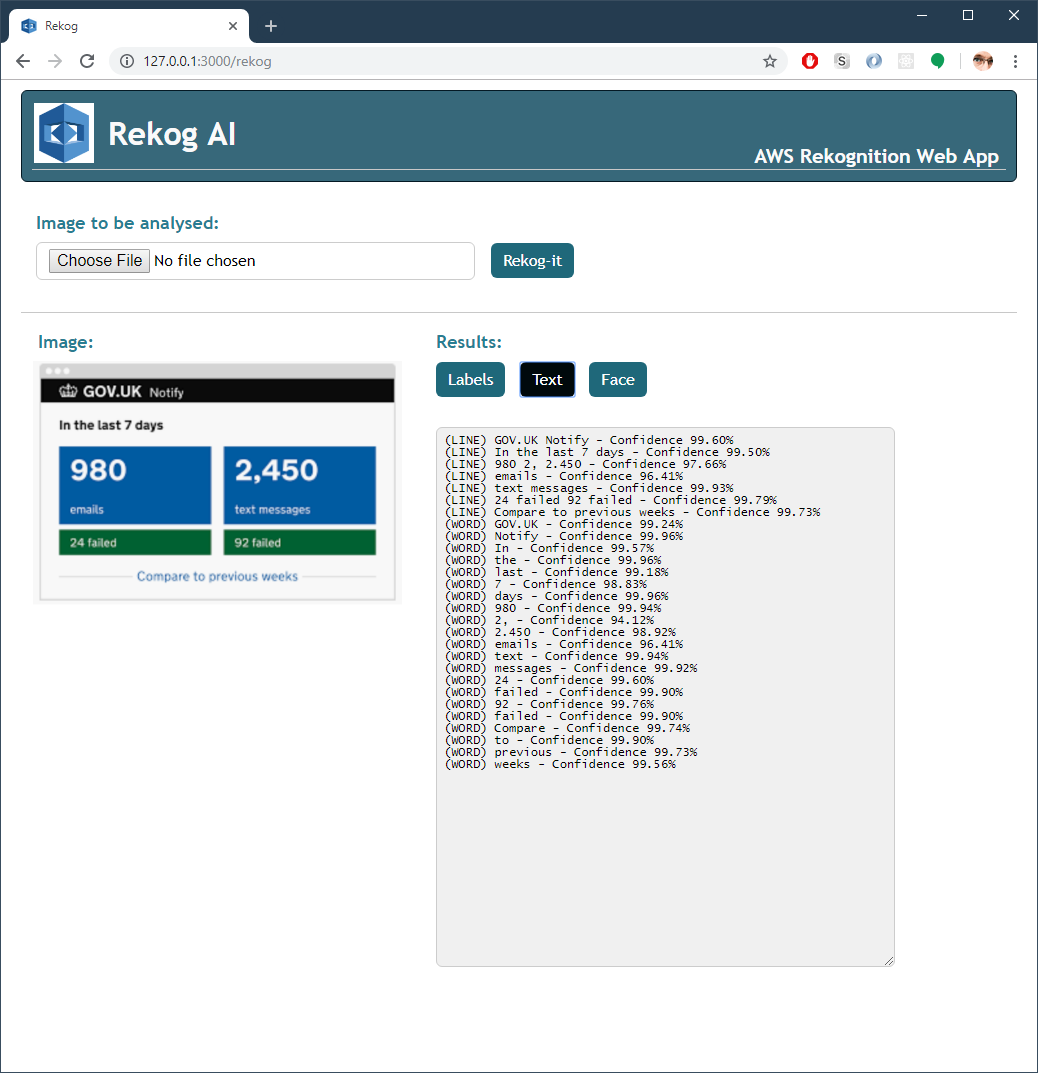Click the 'Image to be analysed:' label
Image resolution: width=1038 pixels, height=1073 pixels.
tap(127, 223)
